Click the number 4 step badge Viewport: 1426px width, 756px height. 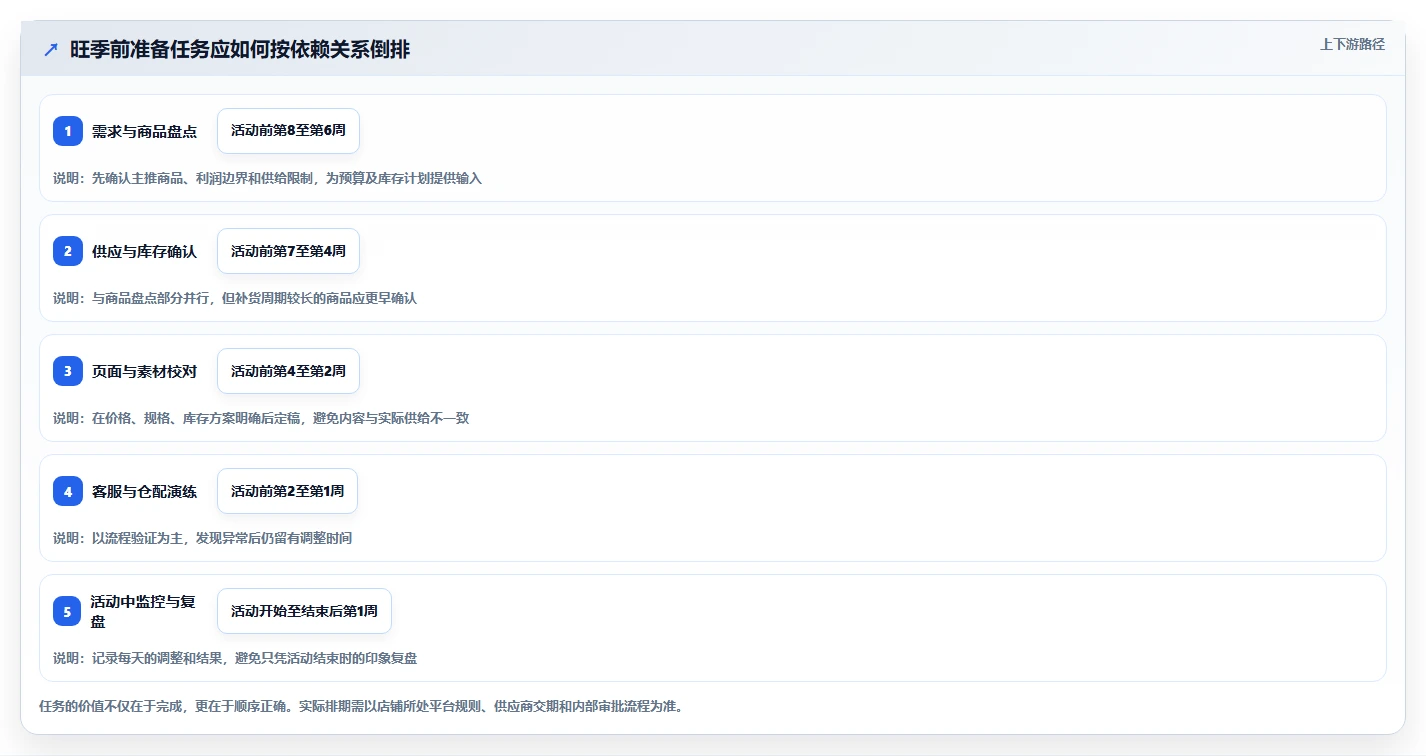coord(68,491)
